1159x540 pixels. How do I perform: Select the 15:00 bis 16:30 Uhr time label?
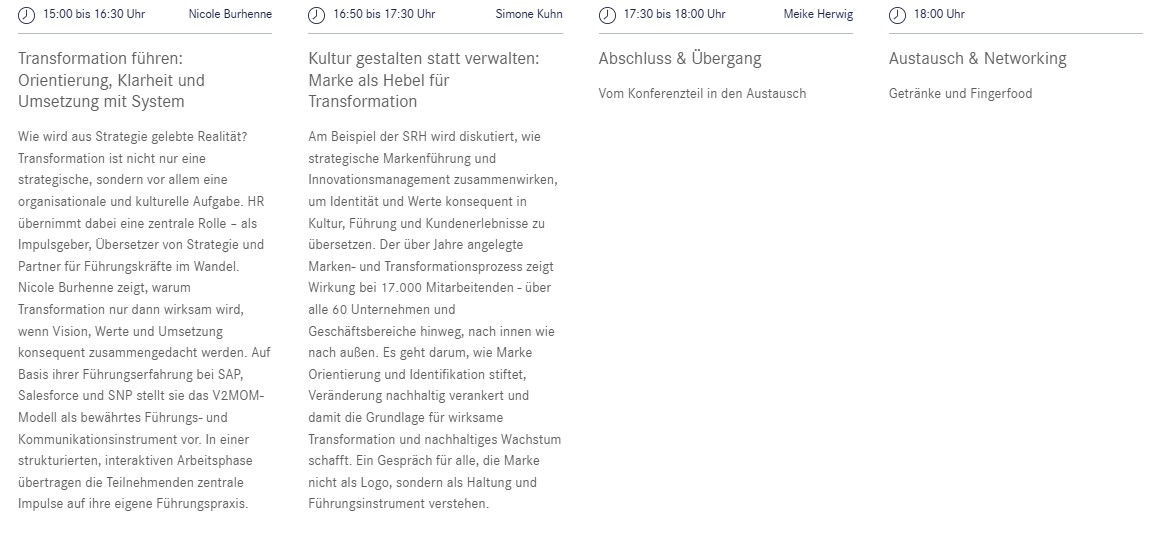[x=94, y=14]
